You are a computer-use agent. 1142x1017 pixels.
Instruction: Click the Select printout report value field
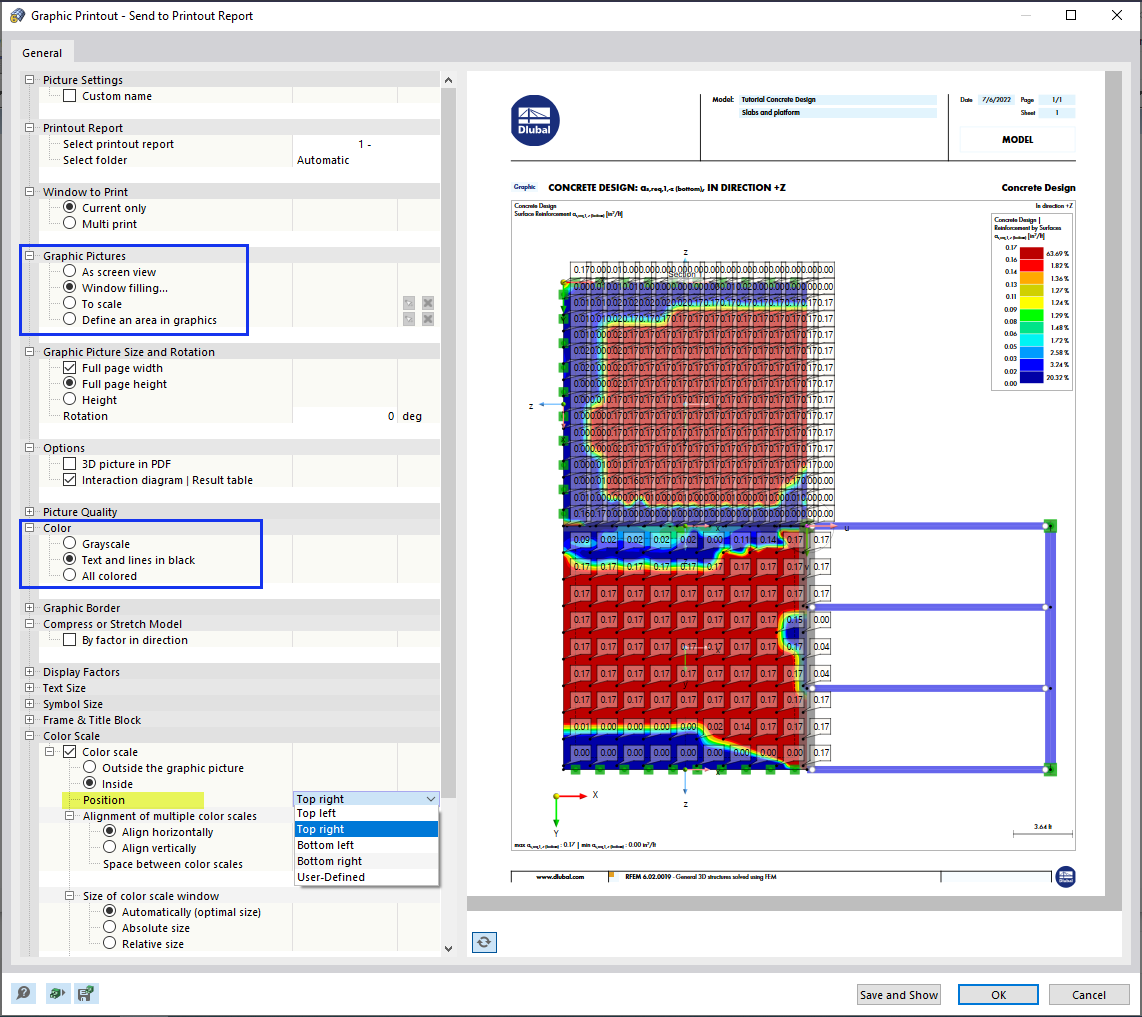coord(366,144)
